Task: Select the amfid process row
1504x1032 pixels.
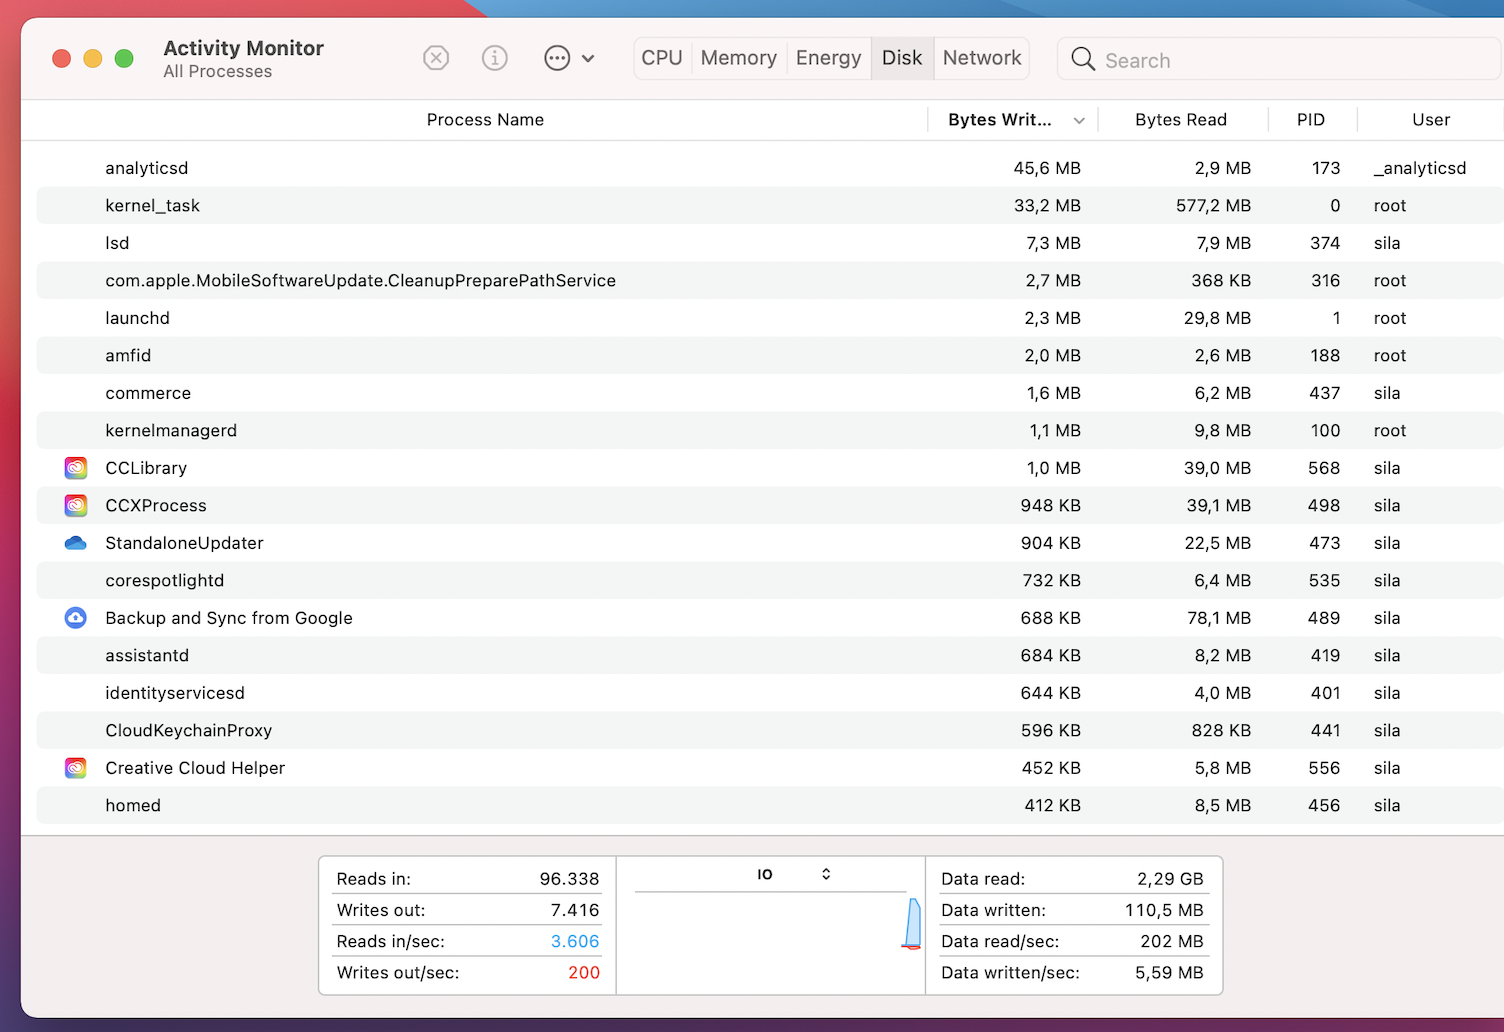Action: (770, 356)
